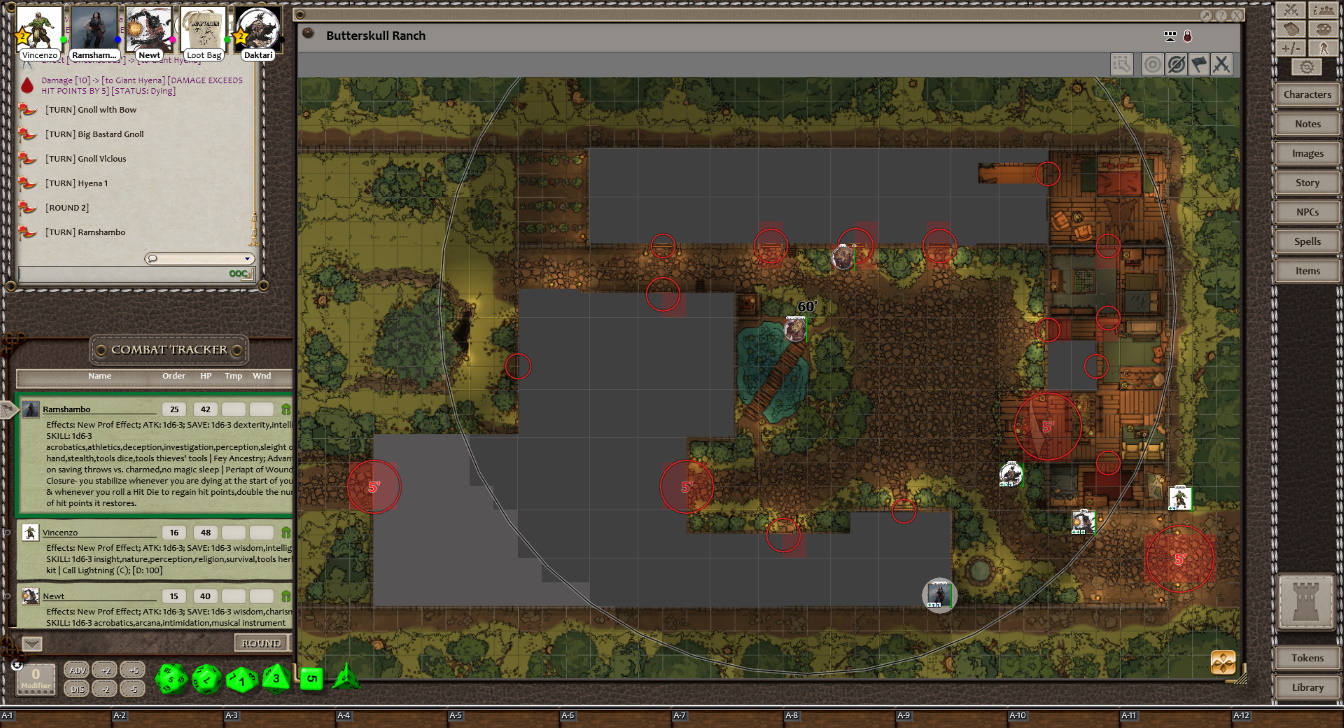Toggle the -2 modifier button

point(106,688)
